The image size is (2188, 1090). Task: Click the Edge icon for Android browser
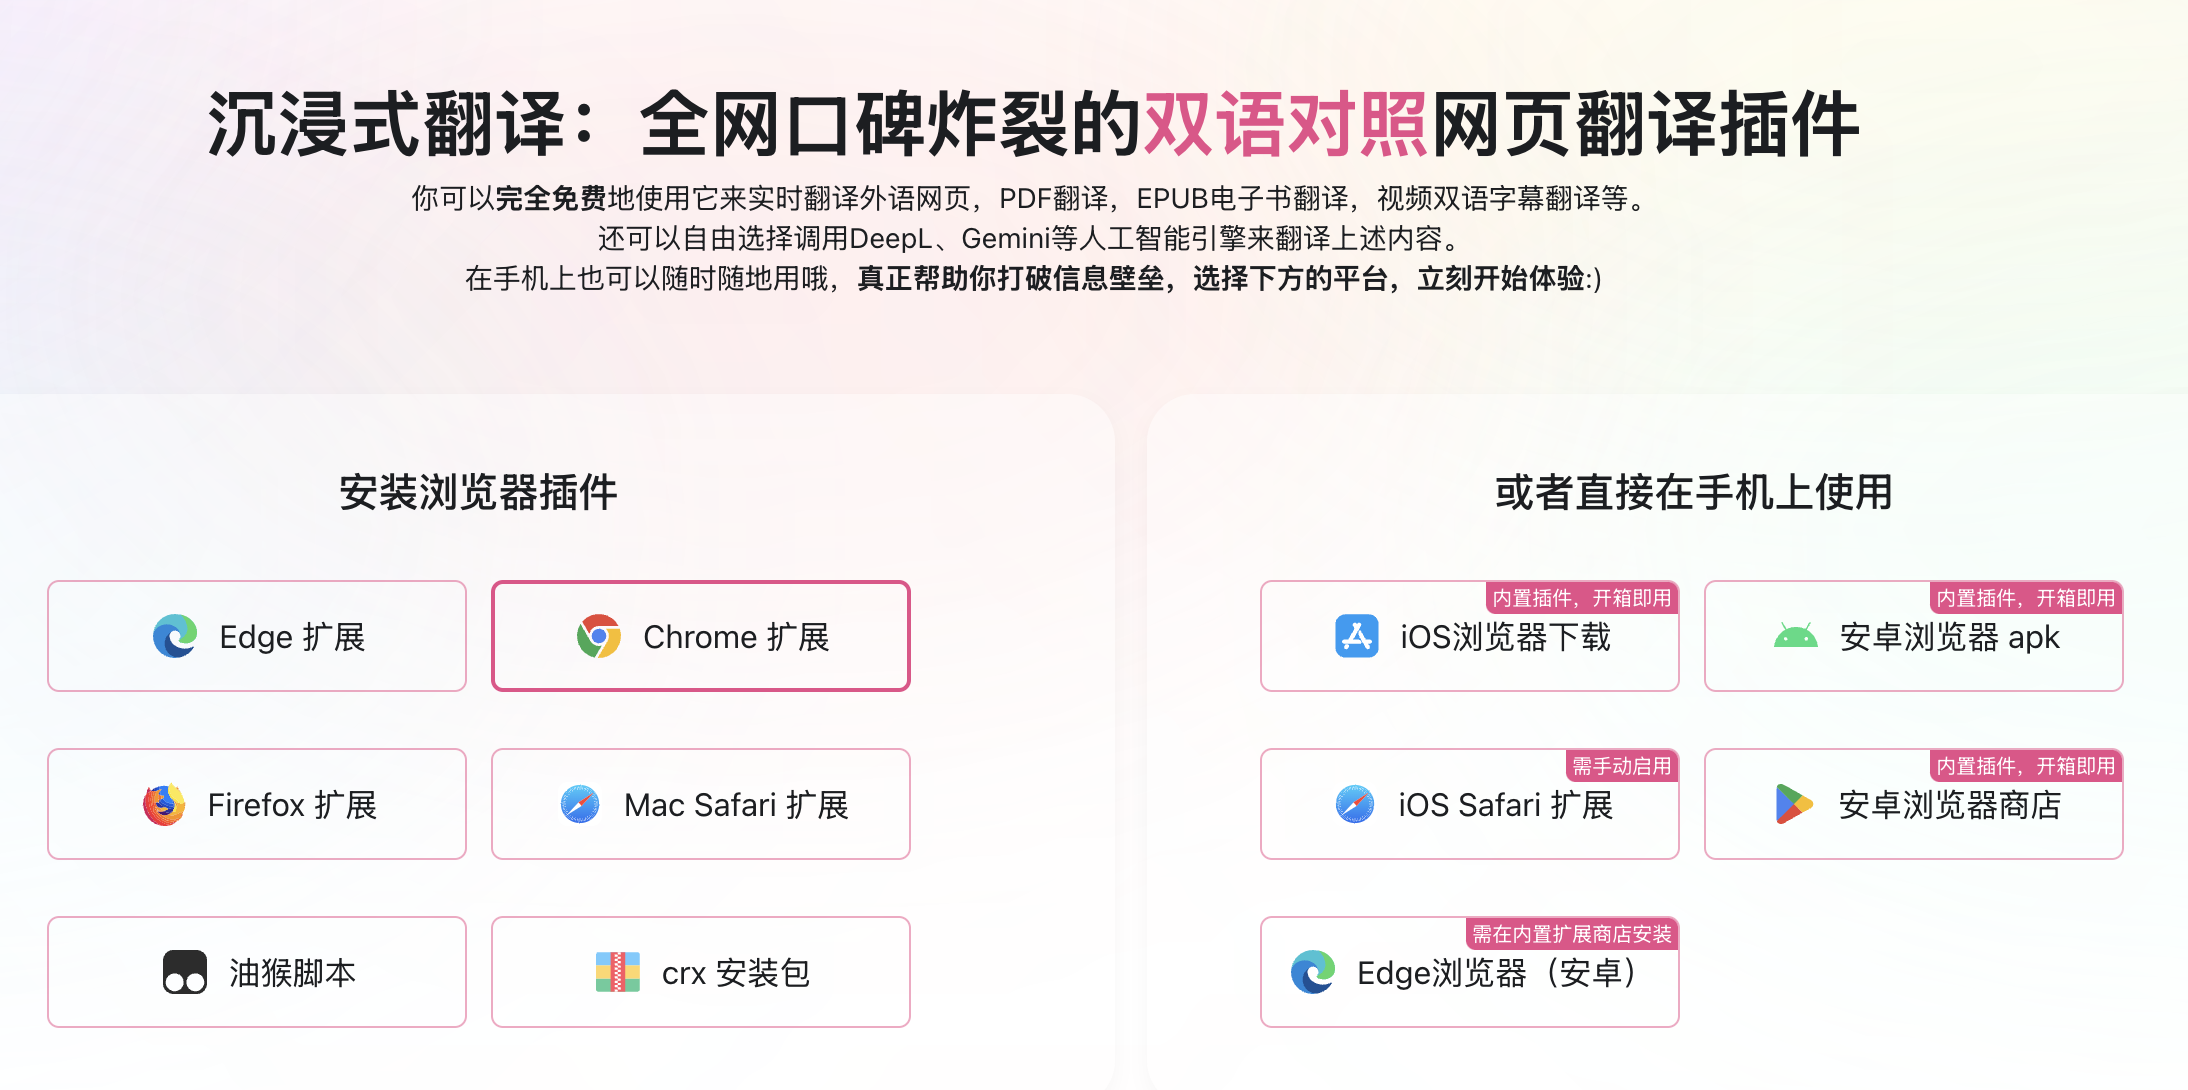[x=1313, y=971]
